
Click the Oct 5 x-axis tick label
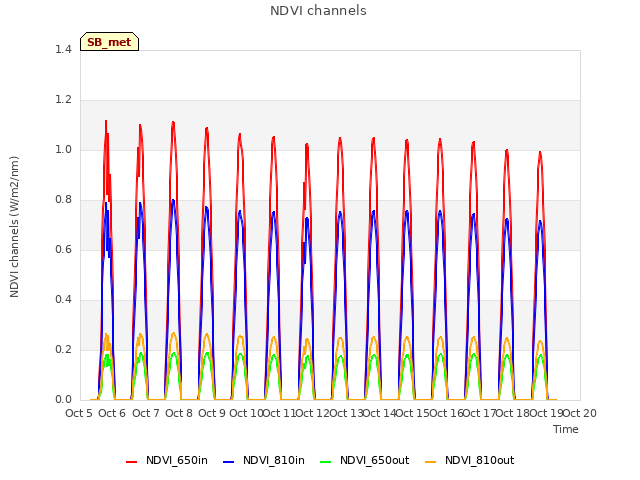tap(79, 413)
